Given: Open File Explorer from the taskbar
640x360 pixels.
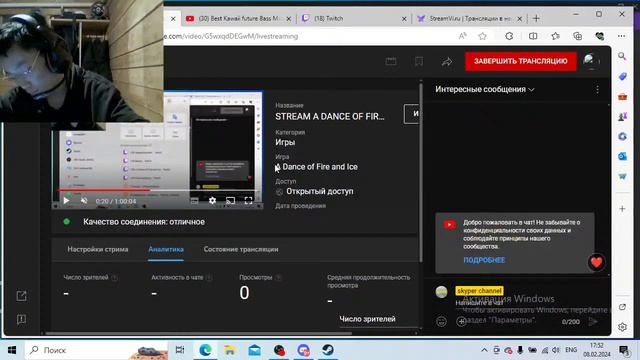Looking at the screenshot, I should click(x=230, y=350).
